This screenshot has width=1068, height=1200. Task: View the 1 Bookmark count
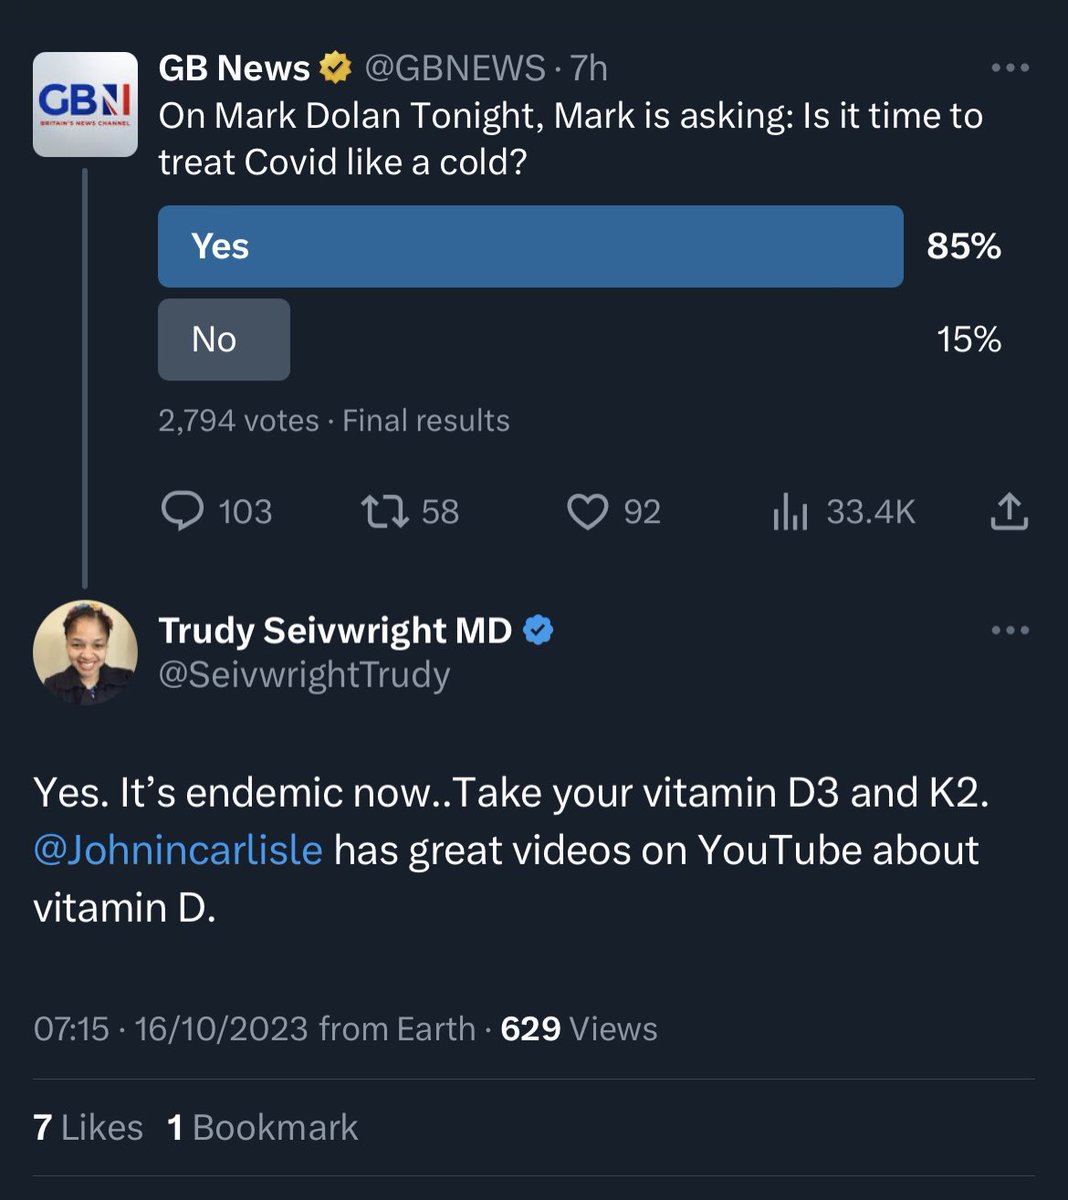point(262,1128)
